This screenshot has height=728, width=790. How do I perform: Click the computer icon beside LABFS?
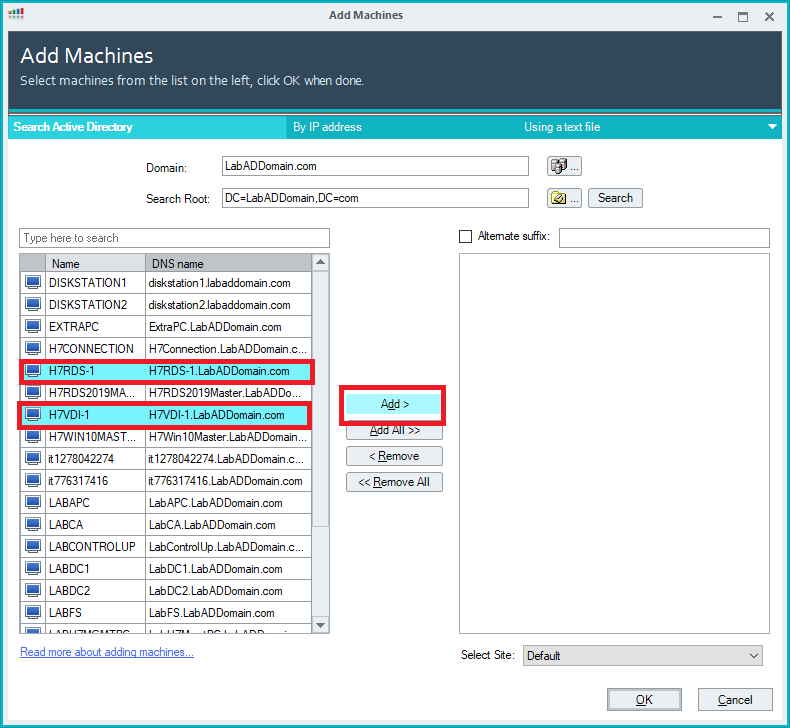pyautogui.click(x=33, y=613)
